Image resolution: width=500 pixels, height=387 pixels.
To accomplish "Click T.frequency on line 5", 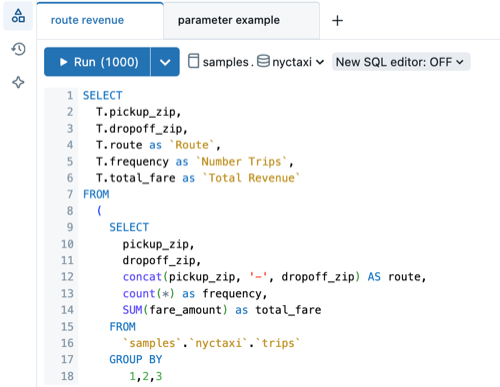I will 132,162.
